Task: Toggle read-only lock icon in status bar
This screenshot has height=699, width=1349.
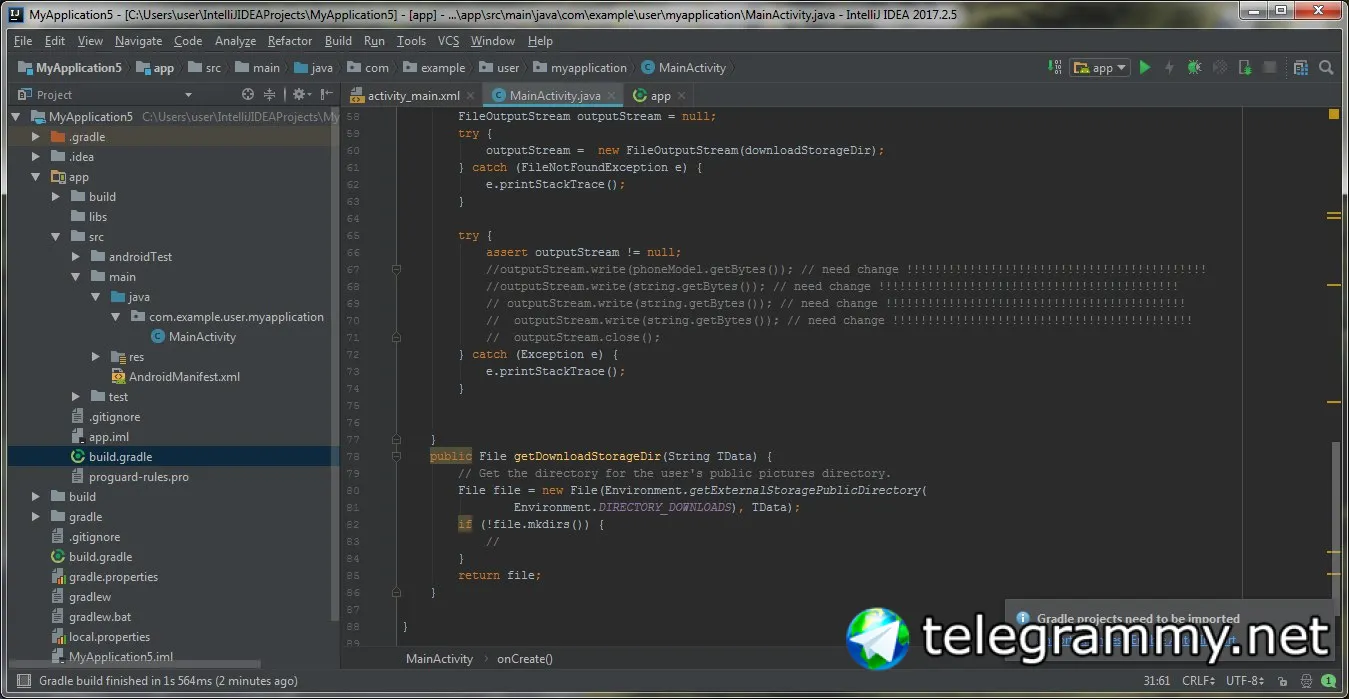Action: 1285,681
